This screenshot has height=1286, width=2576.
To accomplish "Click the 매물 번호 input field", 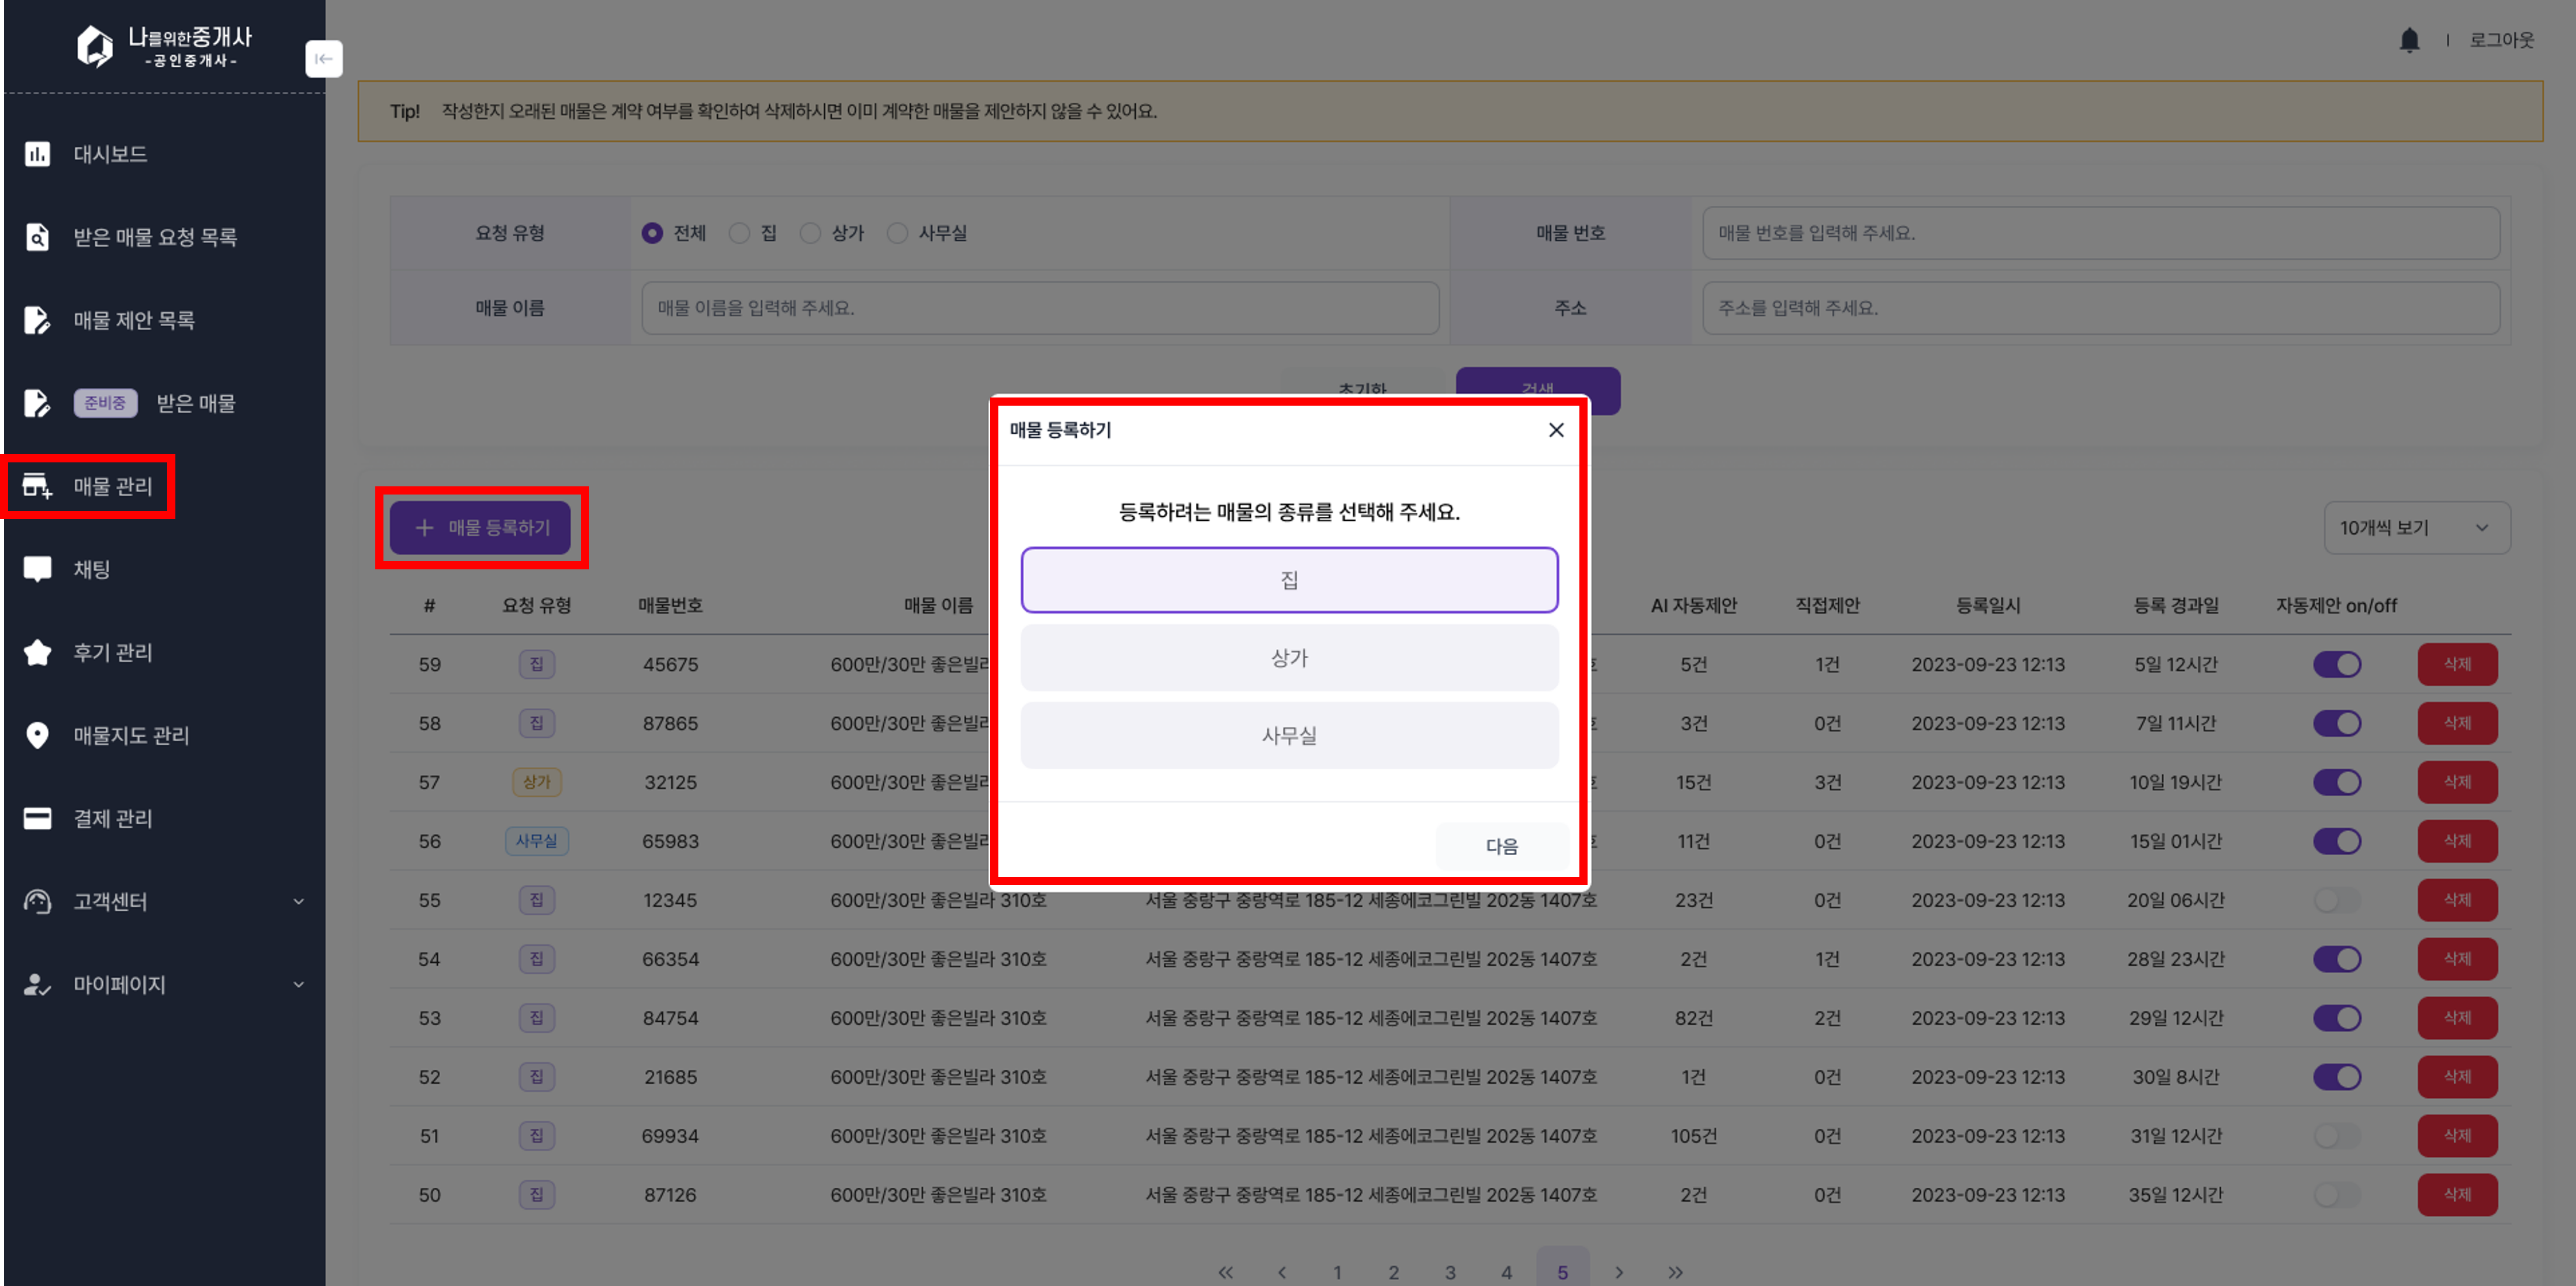I will 2101,233.
